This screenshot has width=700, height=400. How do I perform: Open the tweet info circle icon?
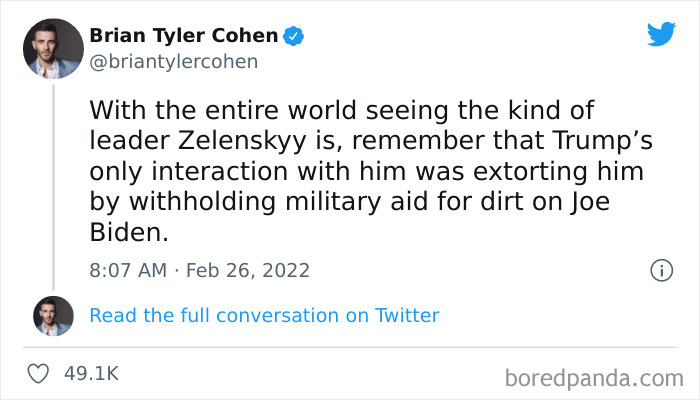point(660,270)
